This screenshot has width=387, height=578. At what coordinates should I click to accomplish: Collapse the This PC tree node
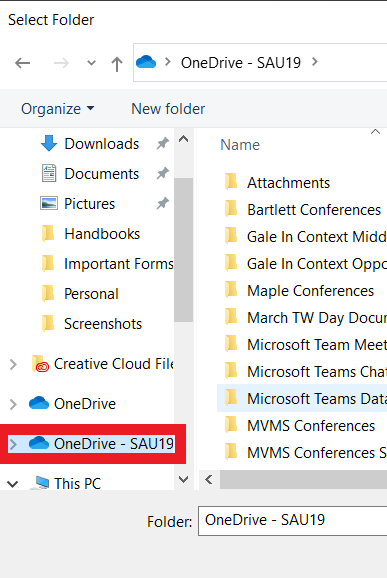(13, 484)
